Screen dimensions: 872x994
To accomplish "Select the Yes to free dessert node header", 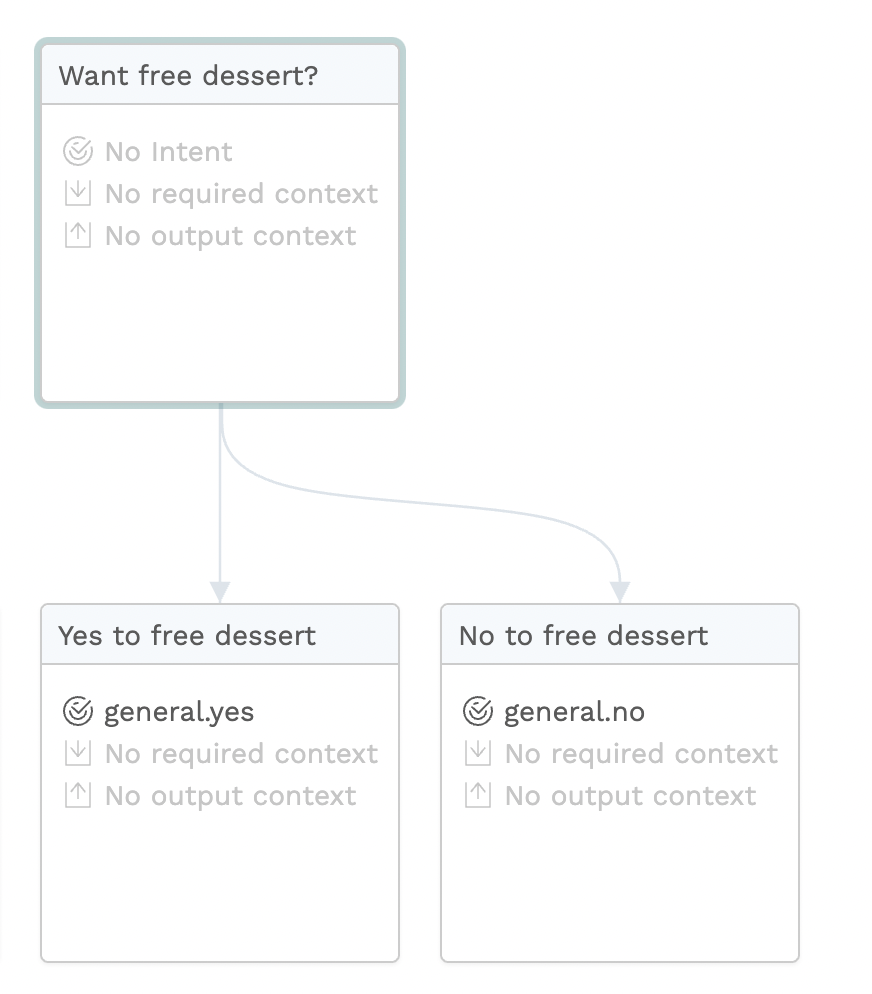I will 220,635.
